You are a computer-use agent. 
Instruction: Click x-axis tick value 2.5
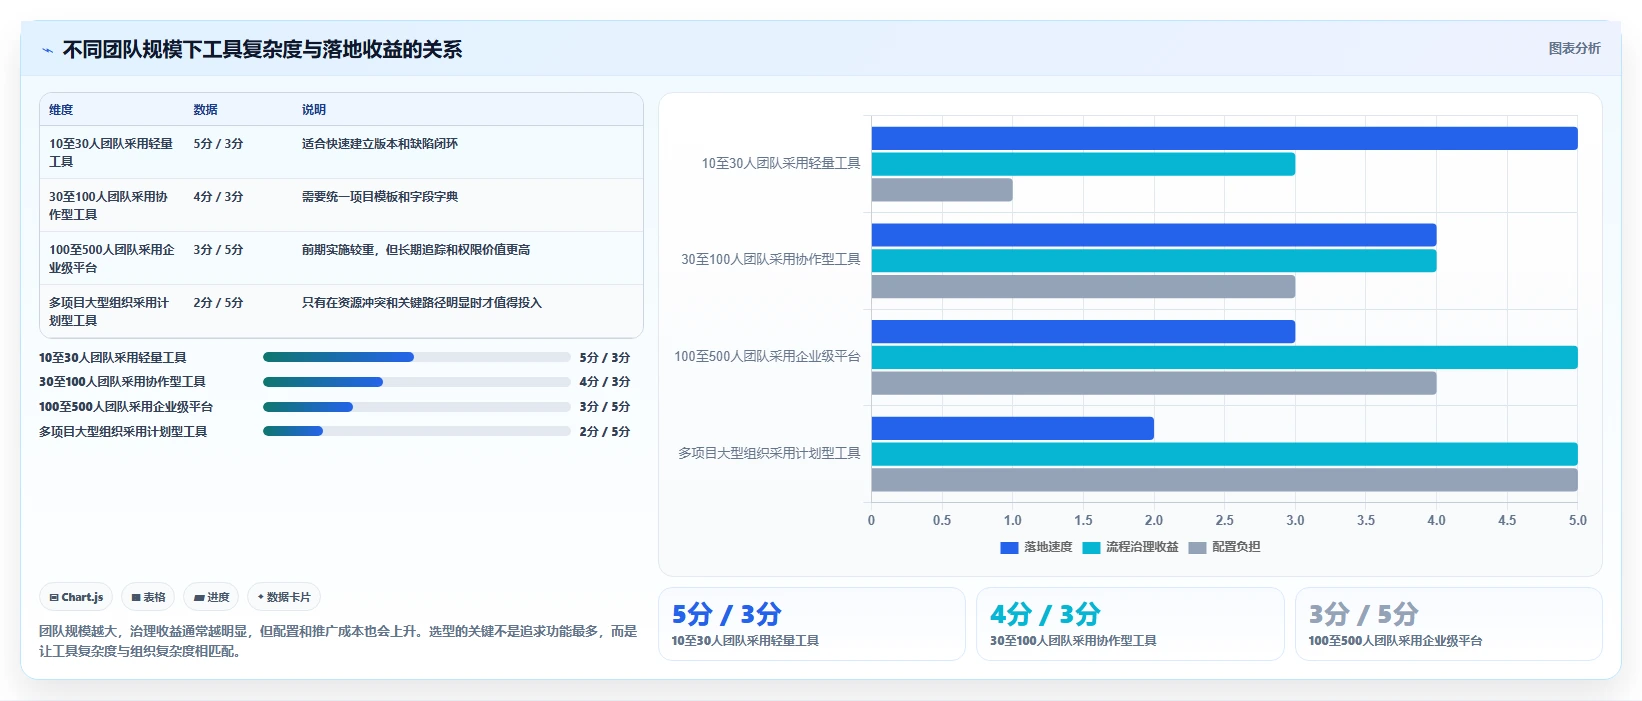(1224, 521)
